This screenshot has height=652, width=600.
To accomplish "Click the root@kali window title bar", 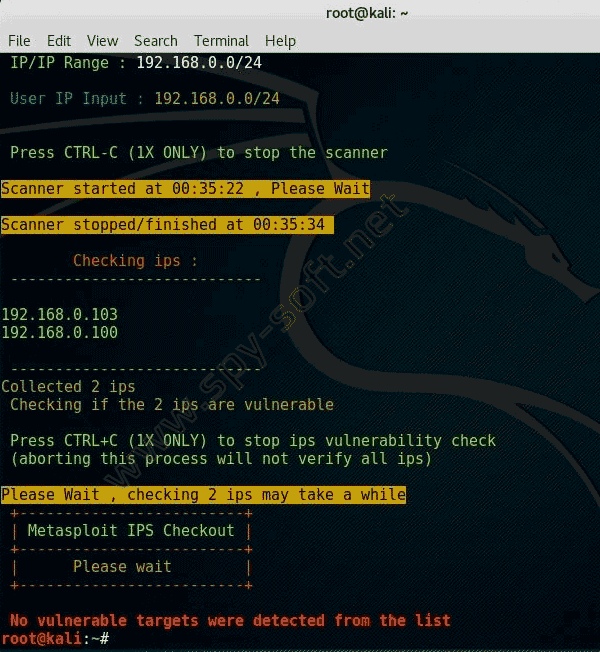I will point(368,12).
